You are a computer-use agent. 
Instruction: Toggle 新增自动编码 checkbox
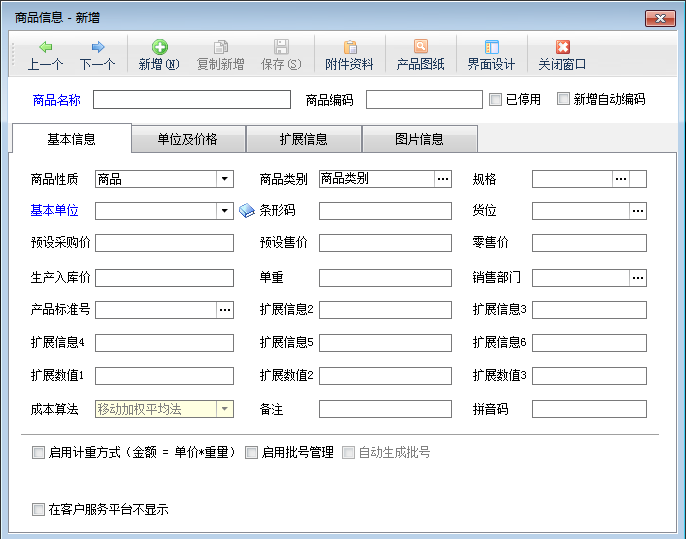564,99
